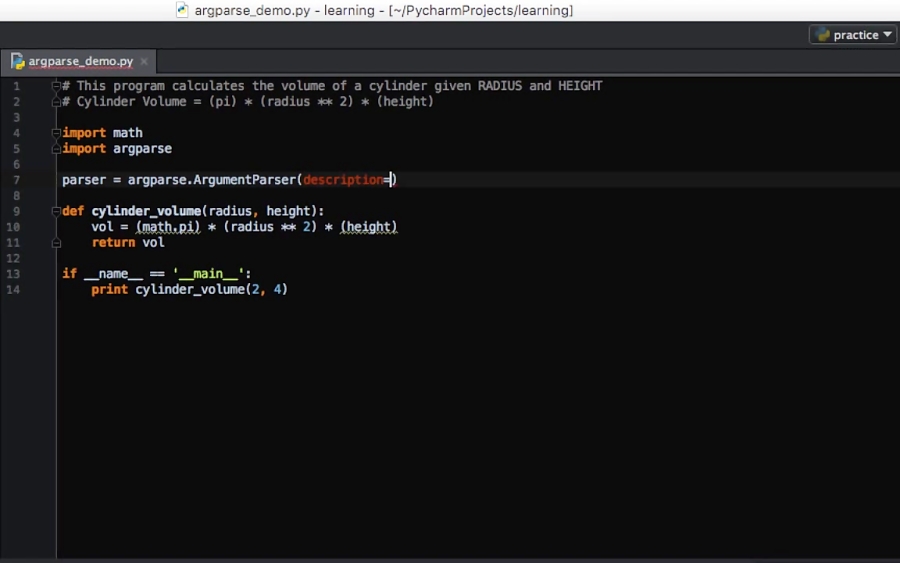The image size is (900, 563).
Task: Click the underlined '(height)' on line 10
Action: pyautogui.click(x=368, y=227)
